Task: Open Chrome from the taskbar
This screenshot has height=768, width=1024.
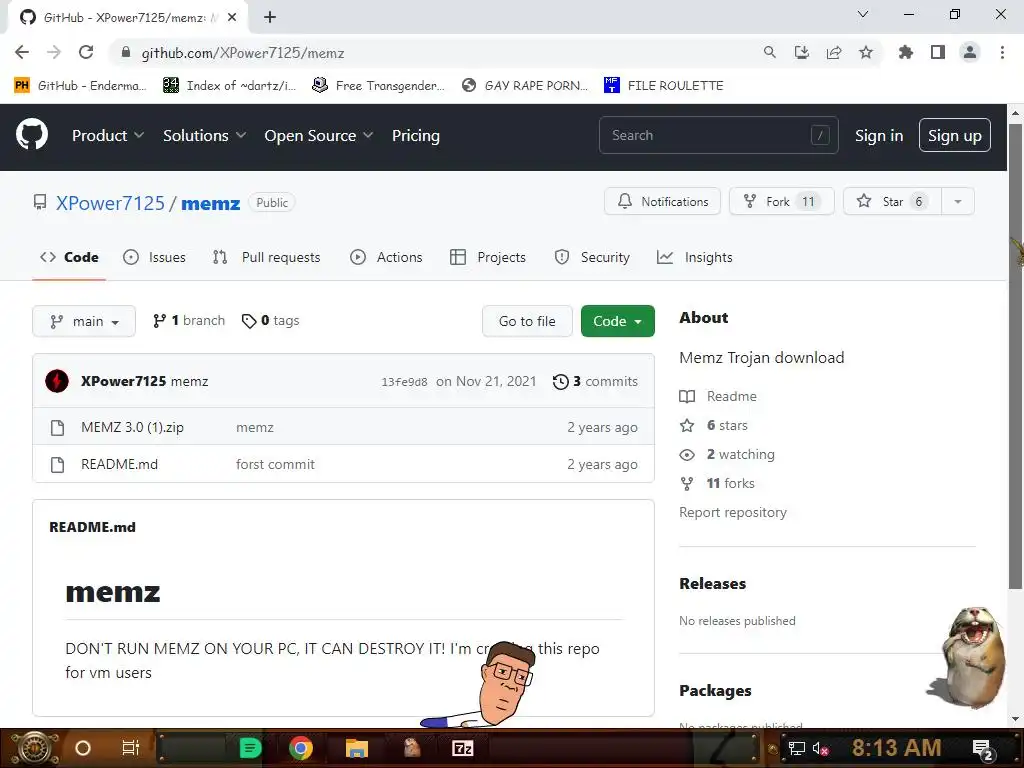Action: (301, 748)
